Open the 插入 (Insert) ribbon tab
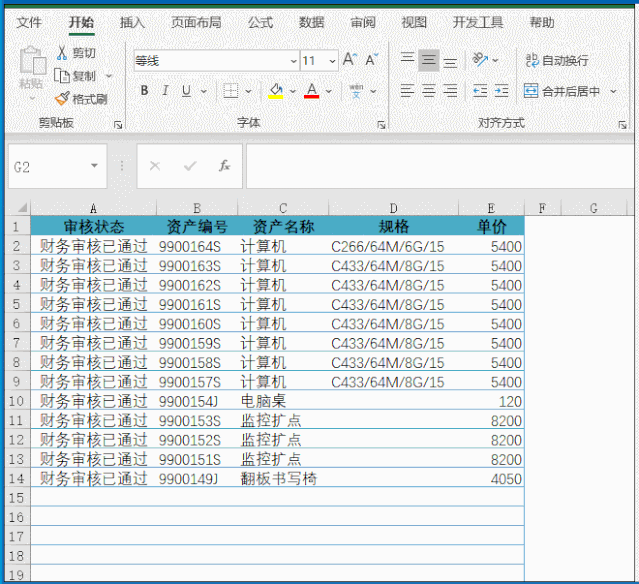639x584 pixels. point(132,22)
